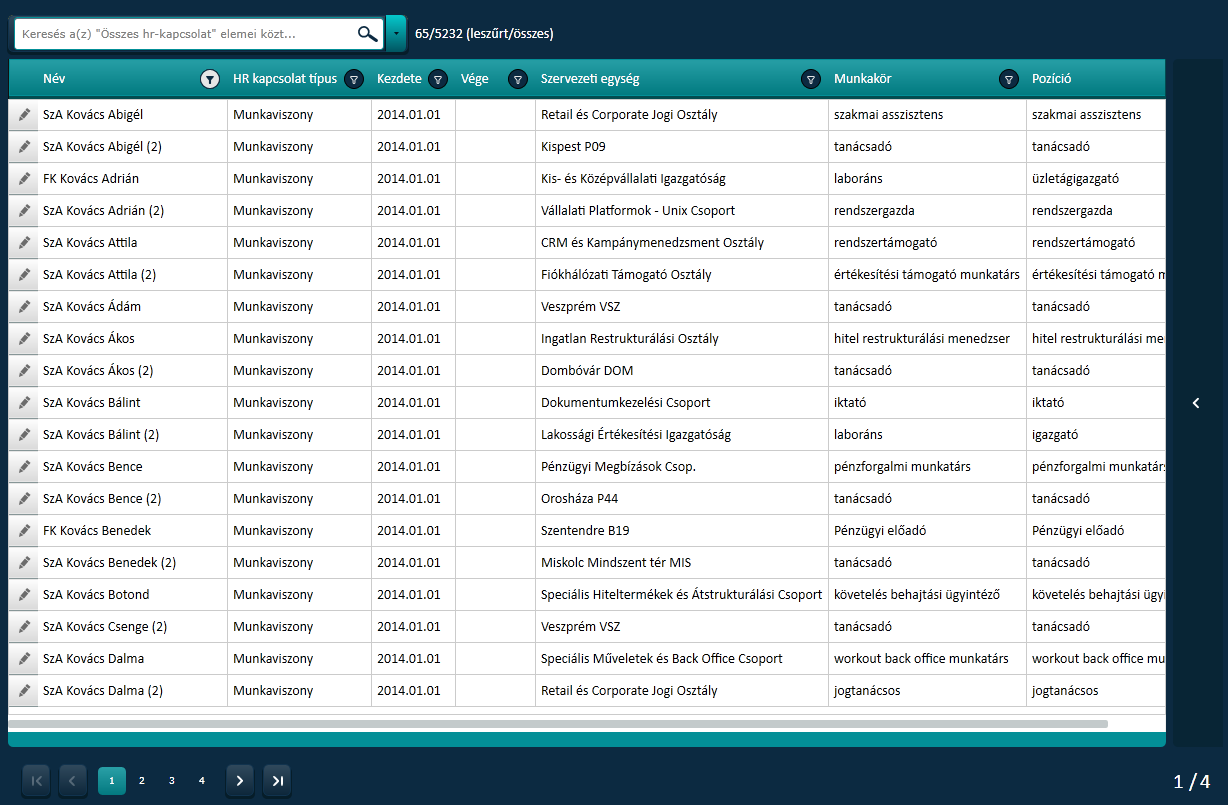This screenshot has width=1228, height=805.
Task: Click the name "SzA Kovács Botond"
Action: click(x=96, y=595)
